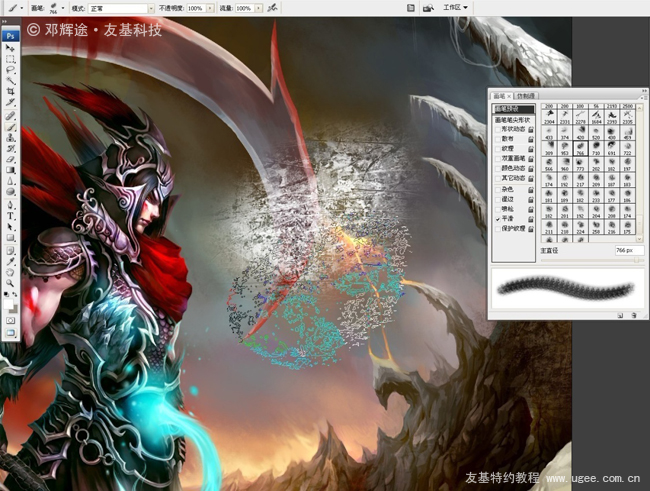
Task: Select the Gradient tool
Action: pyautogui.click(x=10, y=170)
